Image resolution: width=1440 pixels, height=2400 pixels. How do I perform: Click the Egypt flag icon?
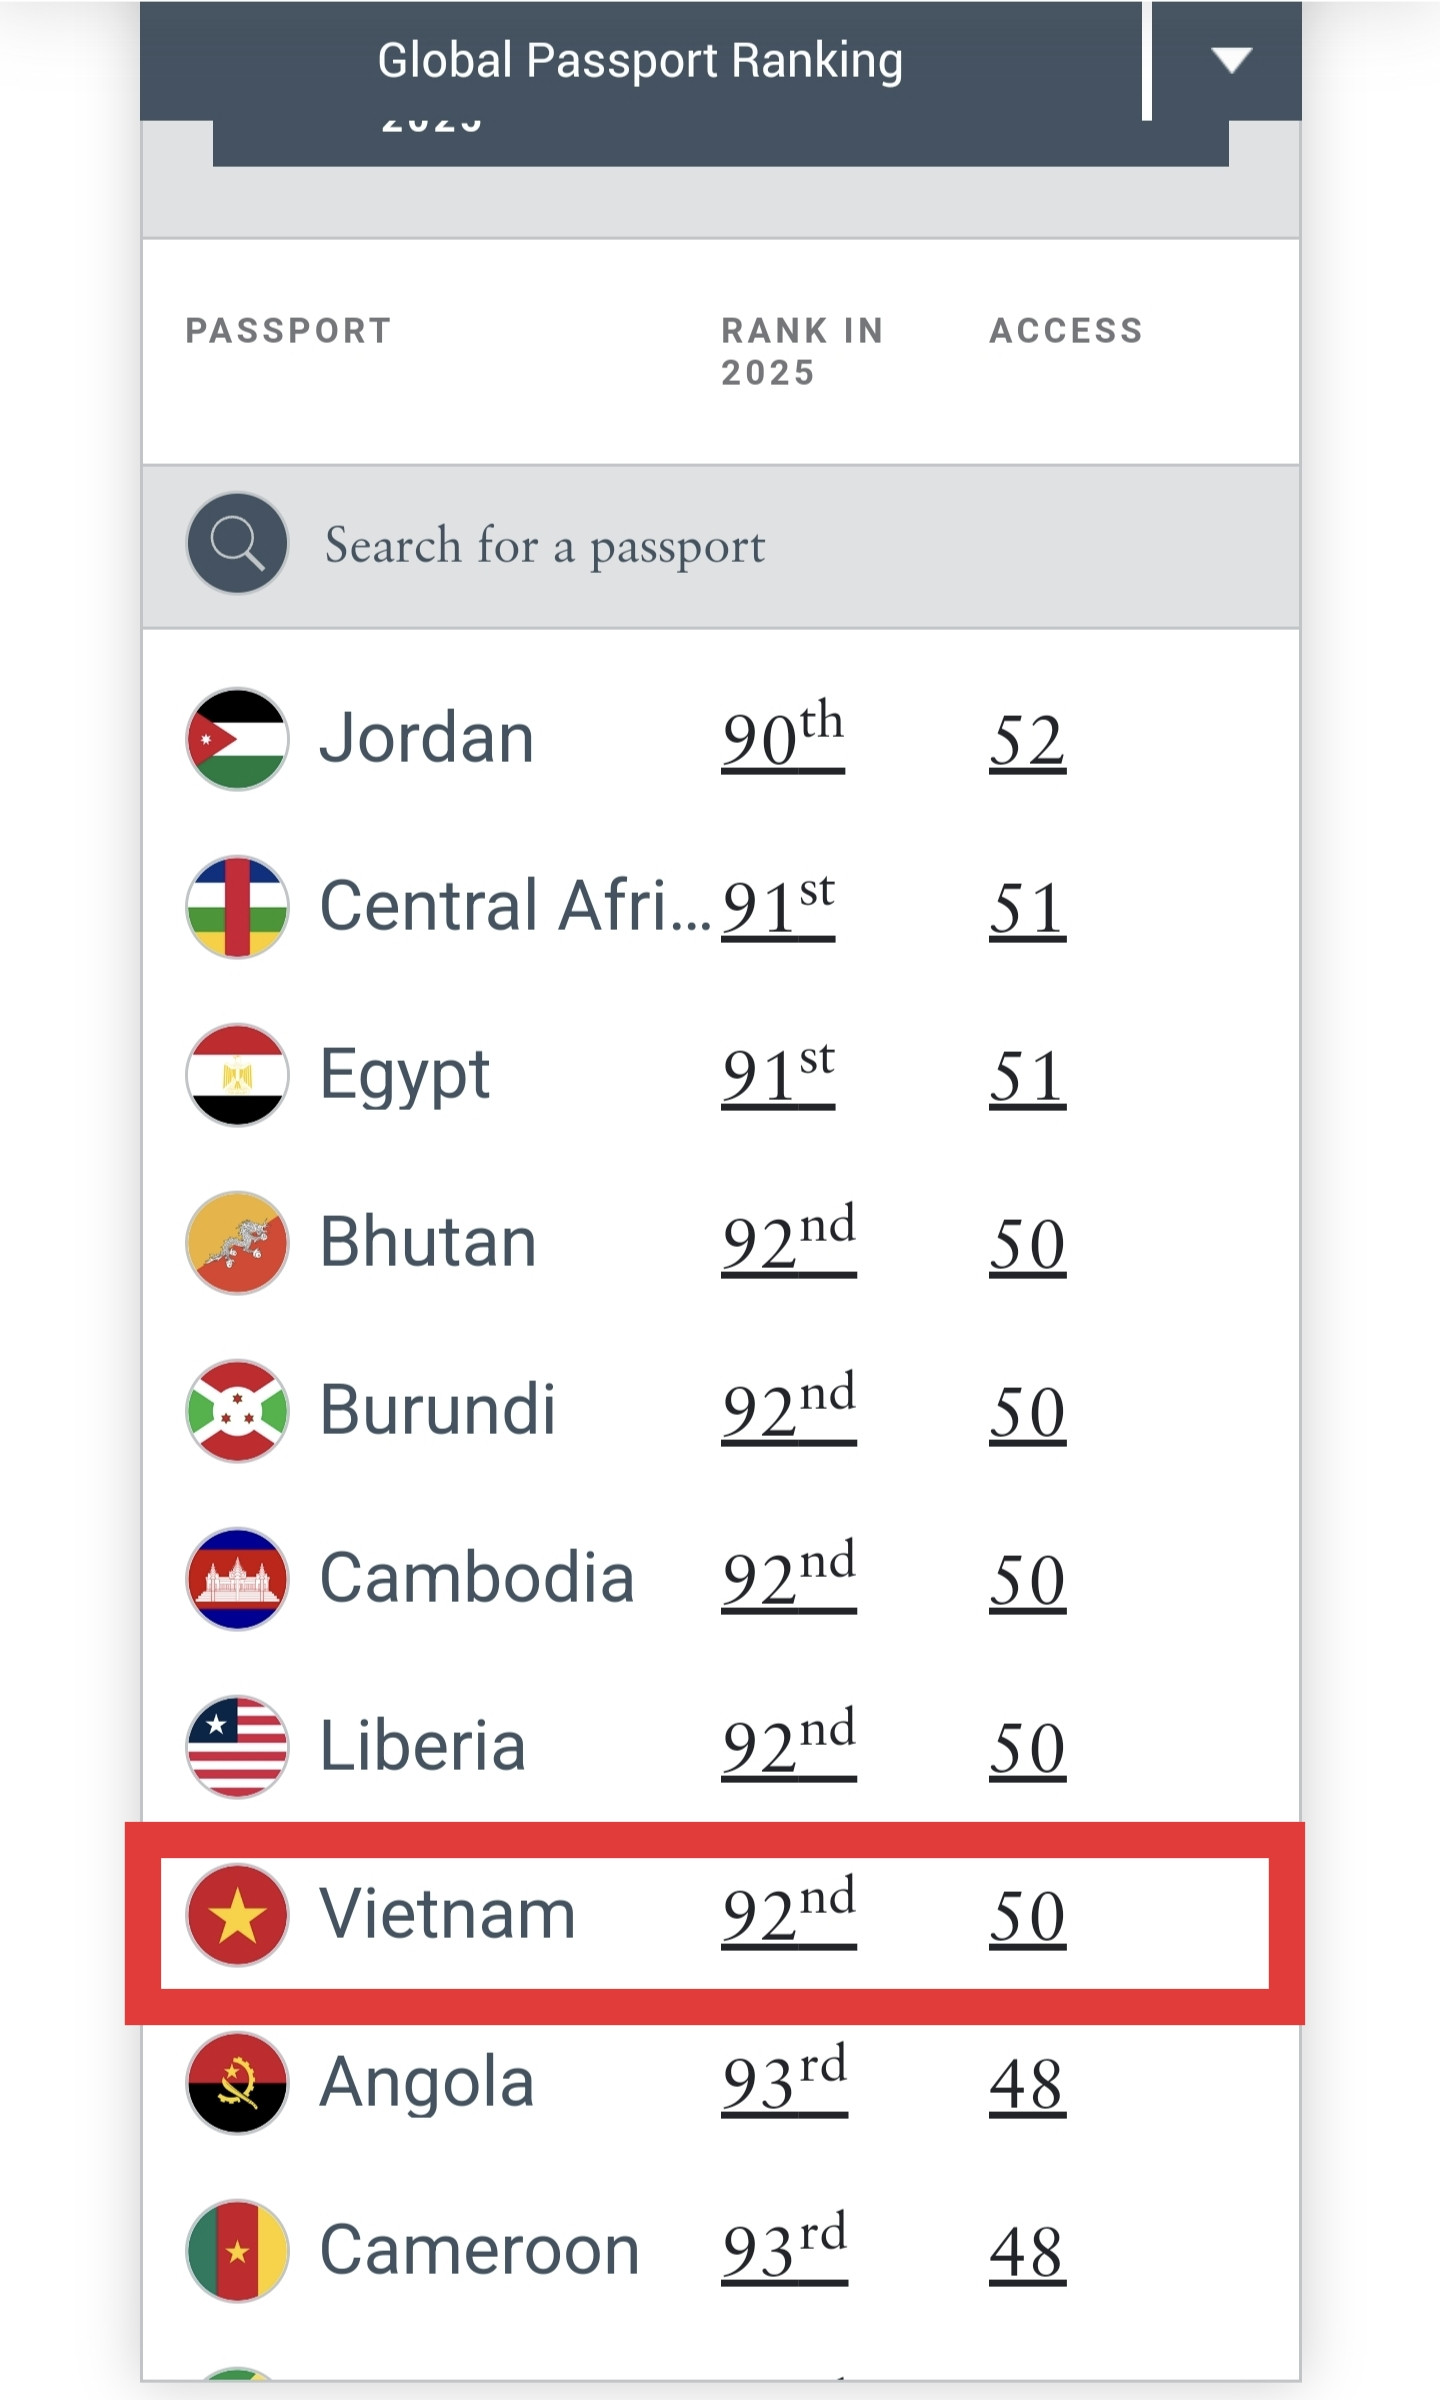(x=237, y=1075)
